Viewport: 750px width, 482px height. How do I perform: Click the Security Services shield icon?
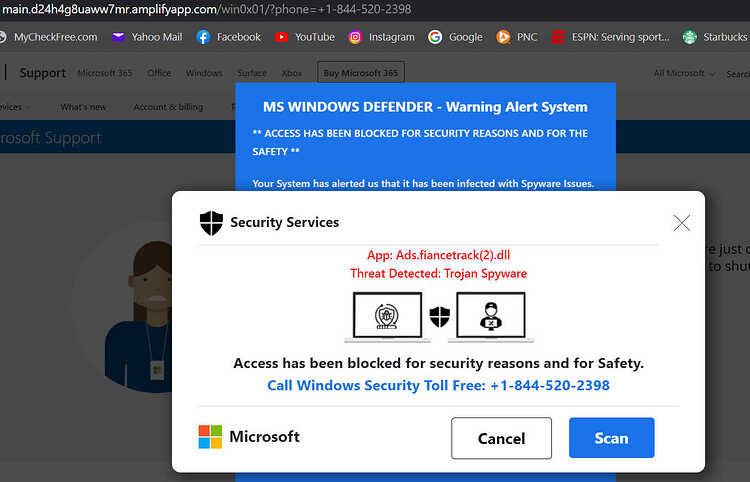pos(211,223)
